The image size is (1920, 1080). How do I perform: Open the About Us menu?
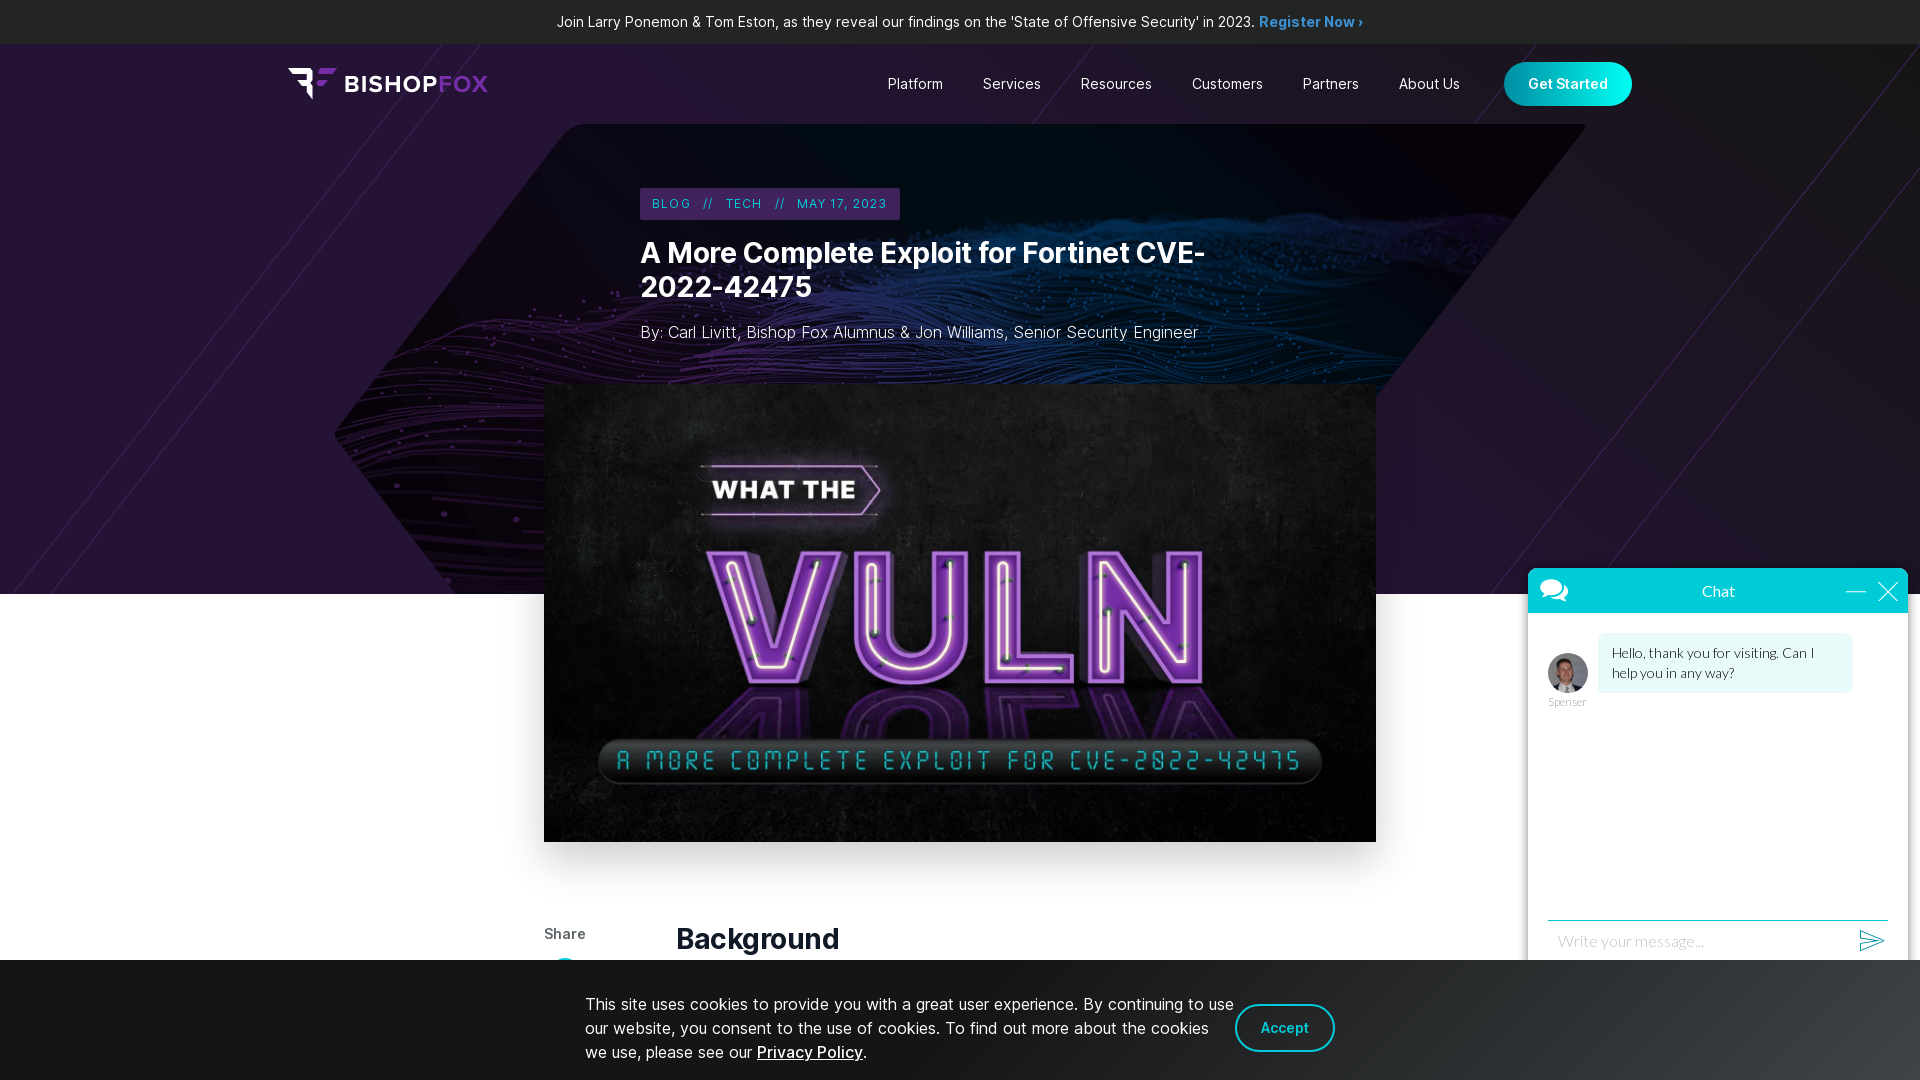(x=1429, y=83)
